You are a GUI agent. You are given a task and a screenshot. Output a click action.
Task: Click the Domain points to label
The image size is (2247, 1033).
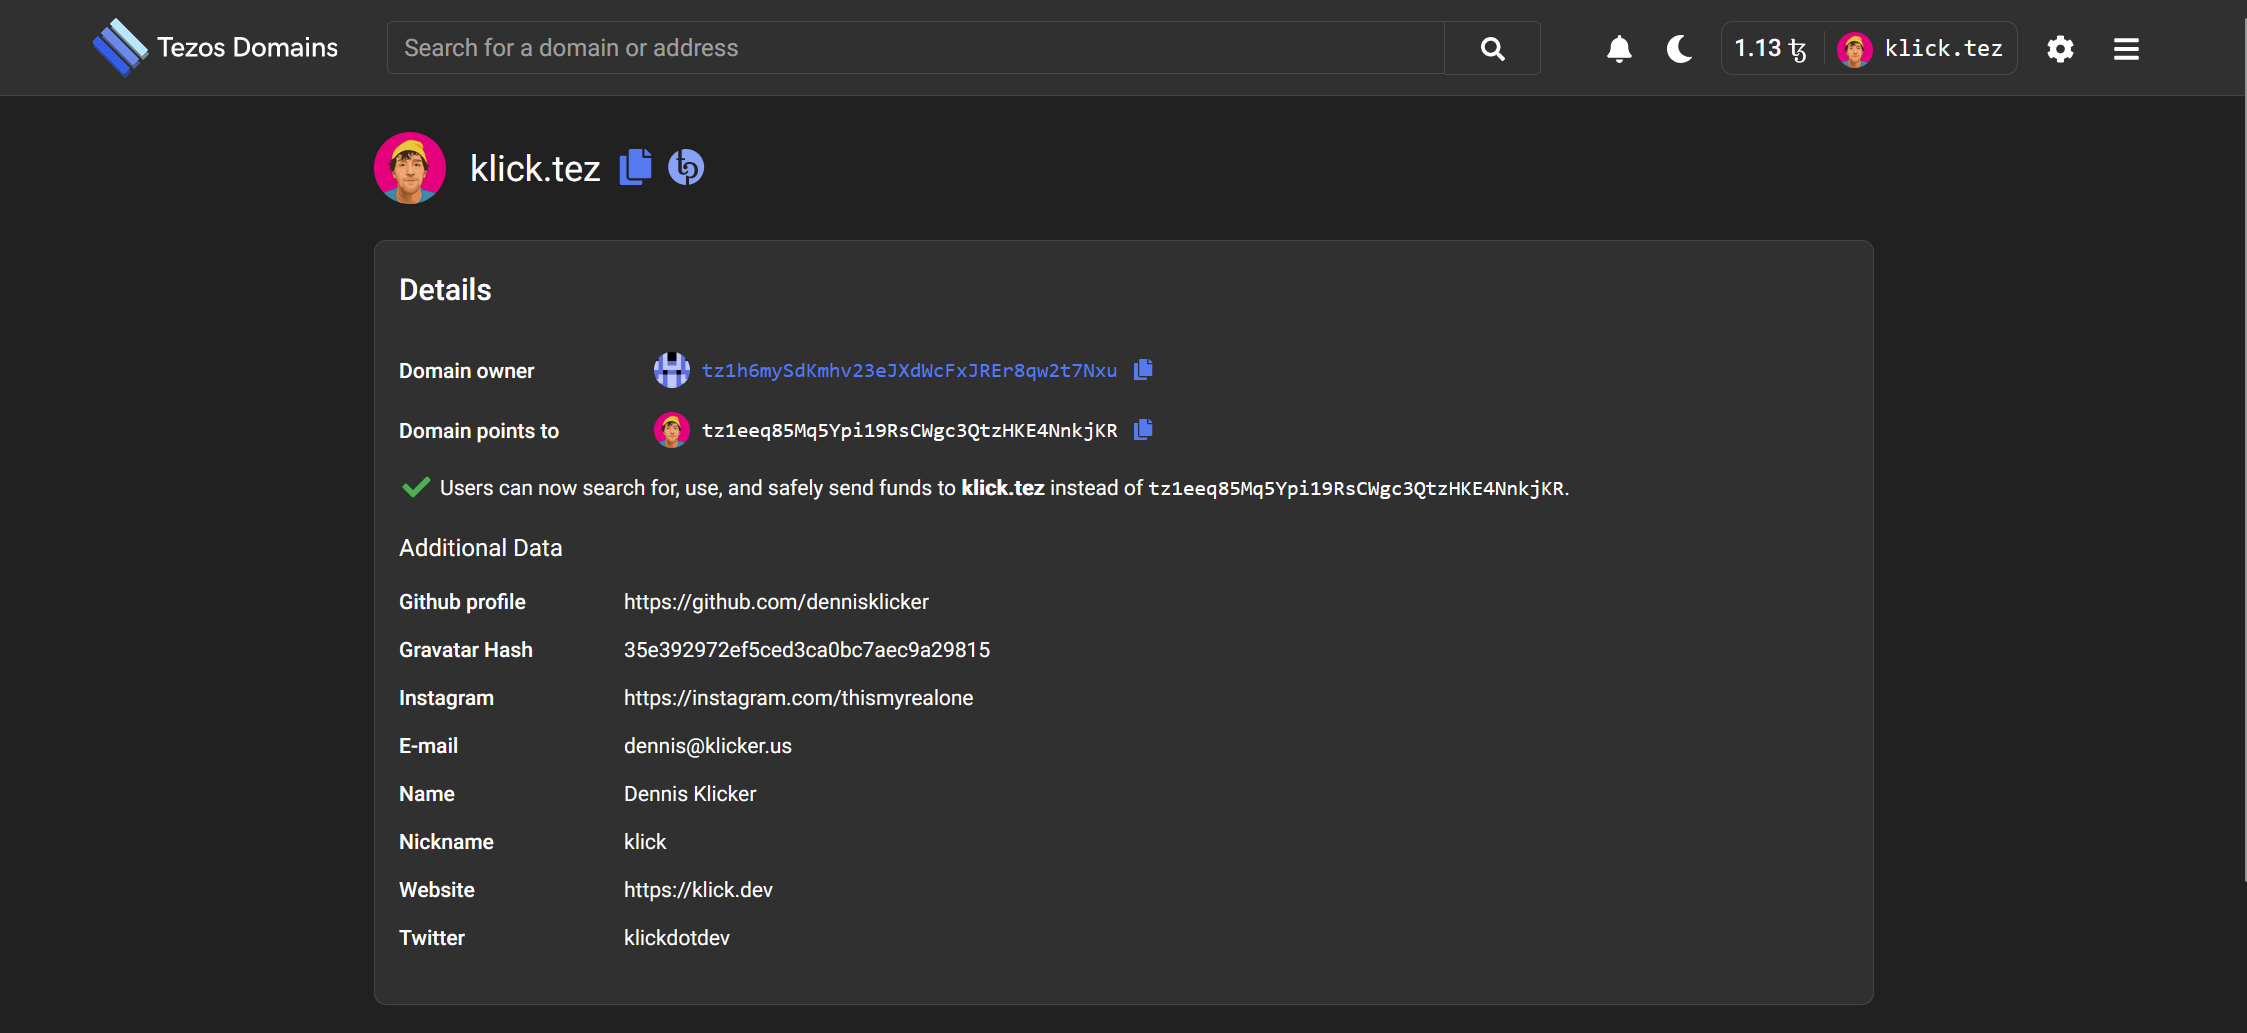479,431
